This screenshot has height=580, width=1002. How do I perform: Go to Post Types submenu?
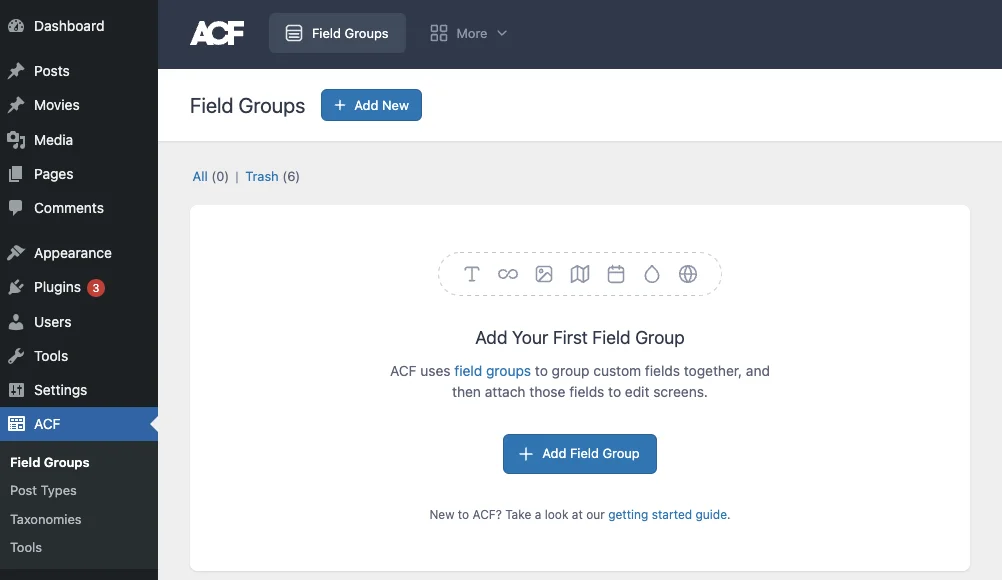coord(43,491)
